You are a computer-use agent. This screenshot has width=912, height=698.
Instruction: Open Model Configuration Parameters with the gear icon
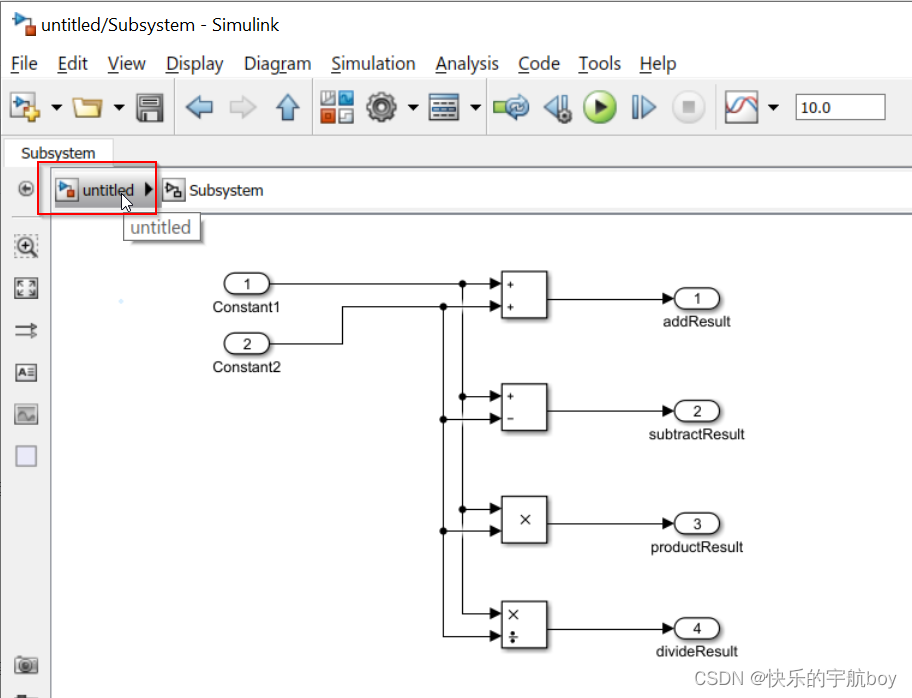point(383,108)
